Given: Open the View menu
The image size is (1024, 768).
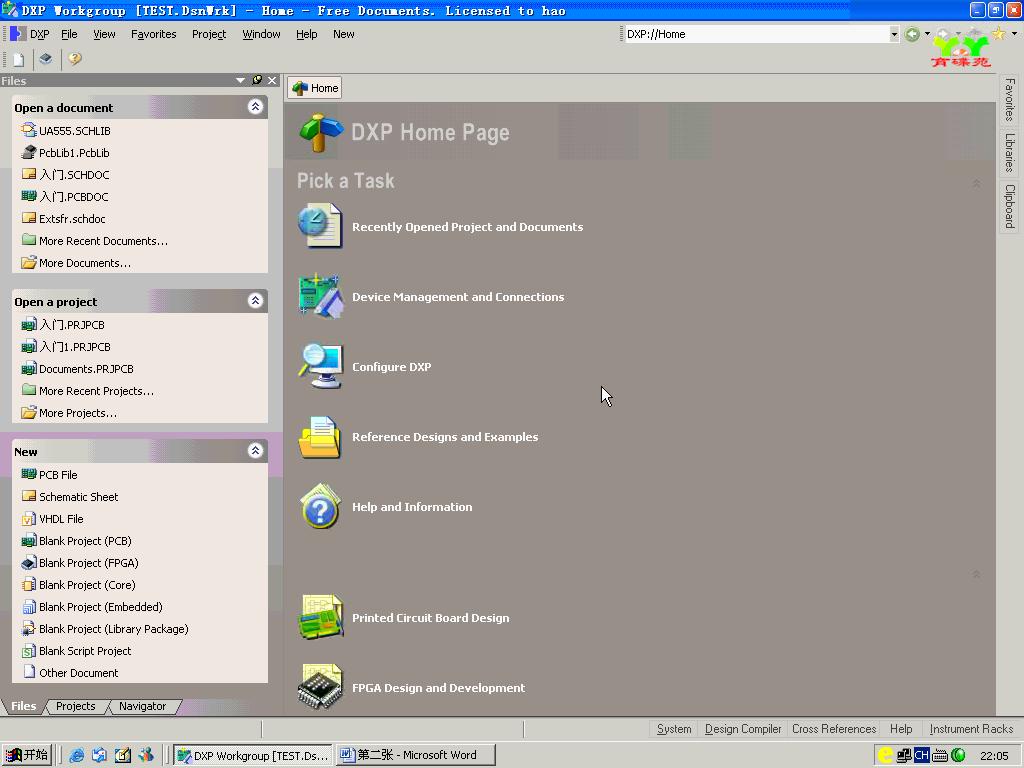Looking at the screenshot, I should pos(104,34).
